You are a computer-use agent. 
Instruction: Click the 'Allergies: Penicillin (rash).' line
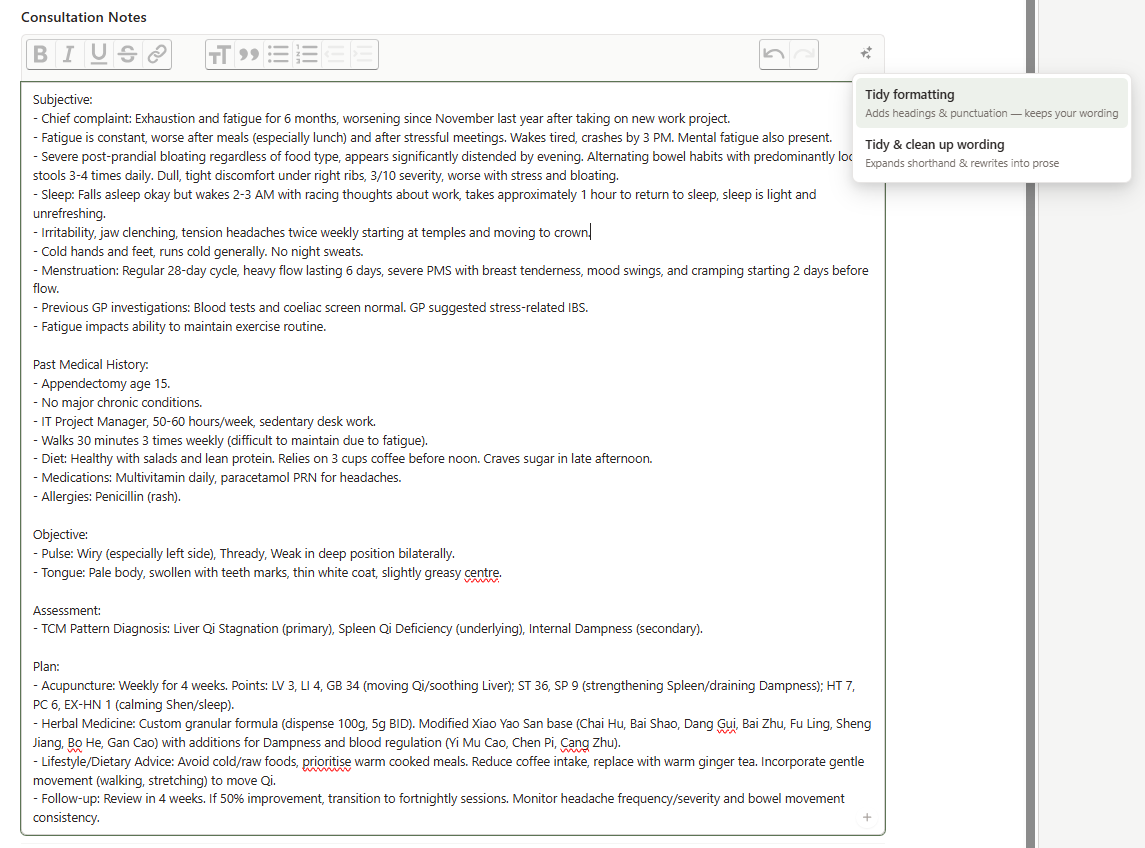coord(107,497)
